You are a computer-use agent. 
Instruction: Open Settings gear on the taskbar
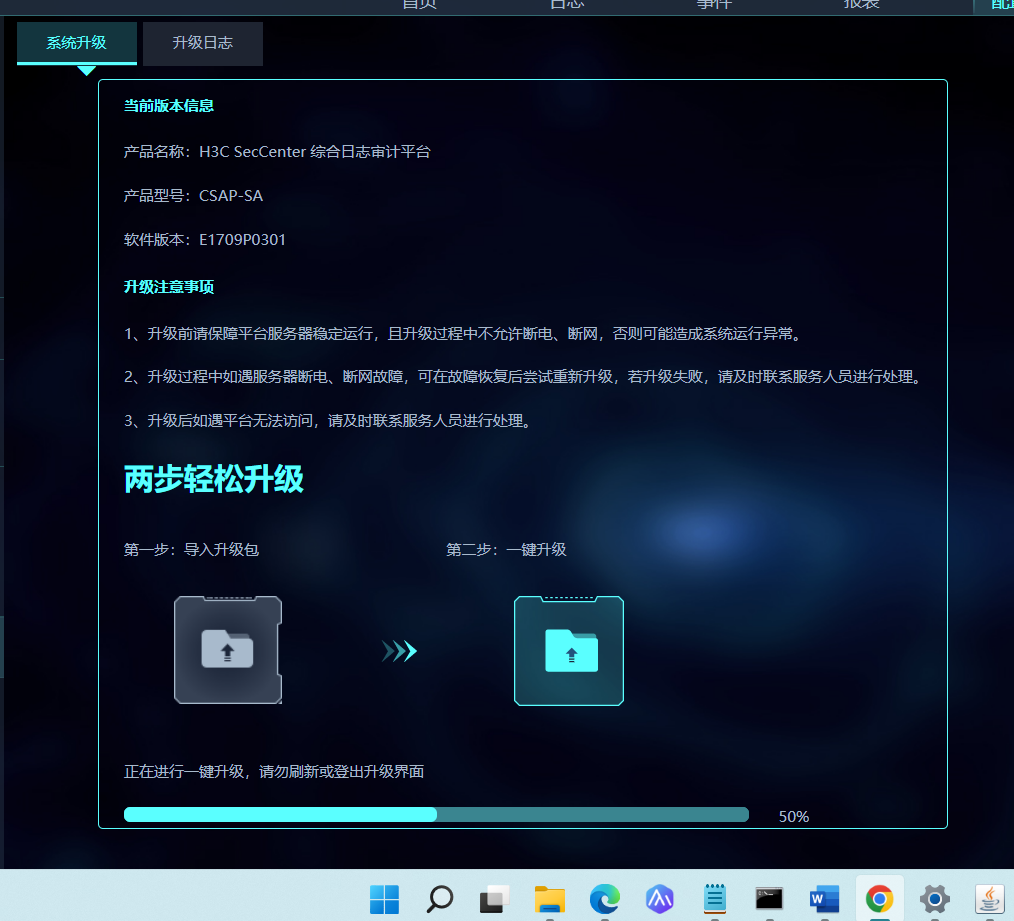(934, 899)
